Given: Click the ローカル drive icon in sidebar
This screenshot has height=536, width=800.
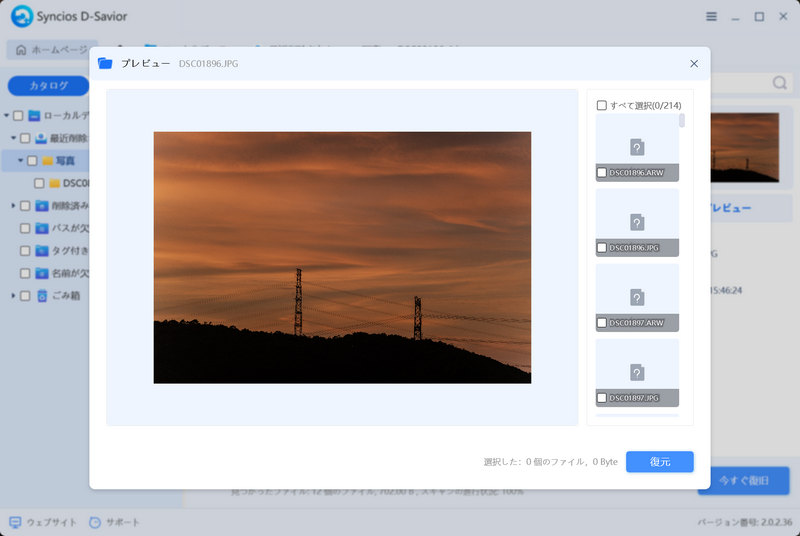Looking at the screenshot, I should [x=34, y=115].
